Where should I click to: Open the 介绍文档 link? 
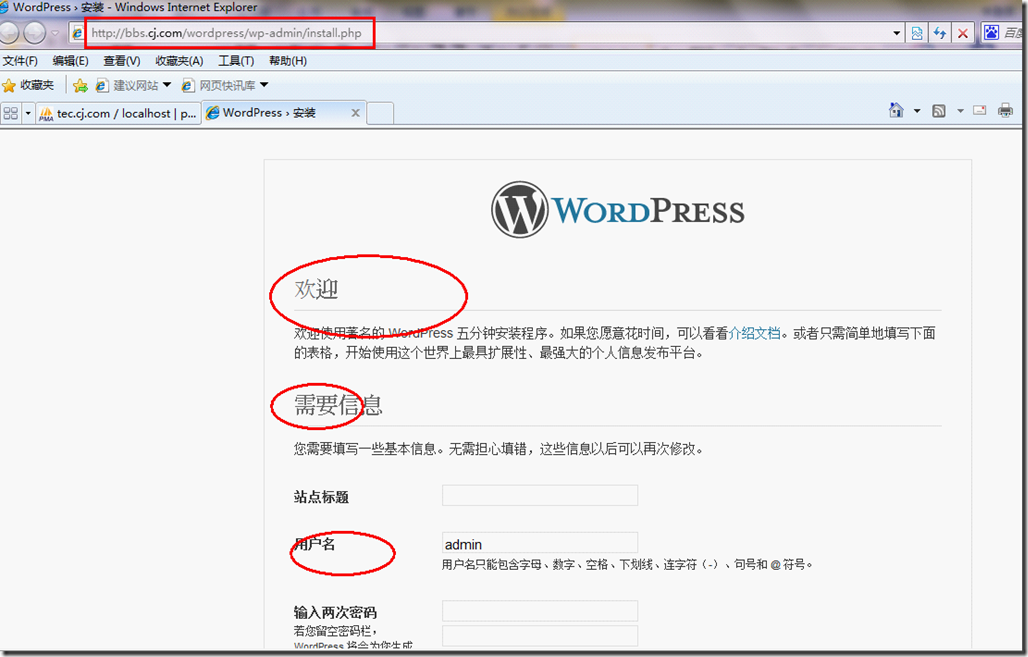[x=754, y=333]
